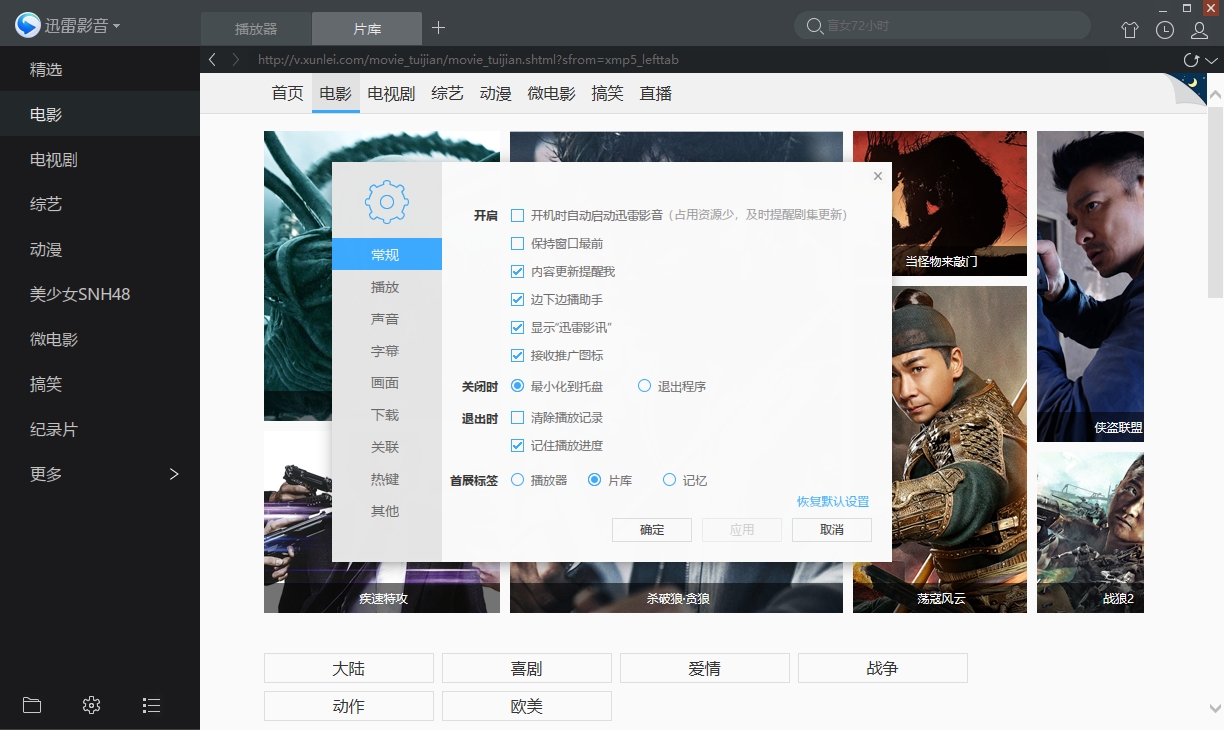Viewport: 1224px width, 730px height.
Task: Open the playlist icon in bottom sidebar
Action: pos(151,705)
